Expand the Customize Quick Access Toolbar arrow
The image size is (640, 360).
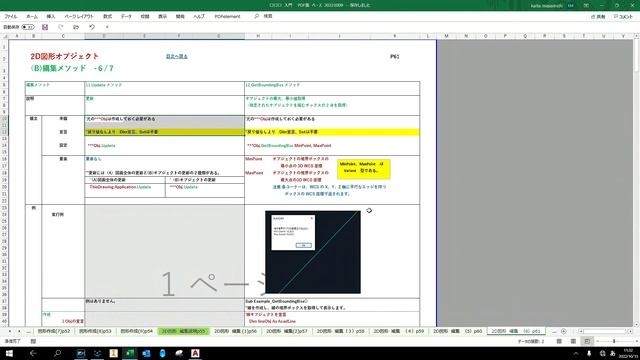click(107, 27)
